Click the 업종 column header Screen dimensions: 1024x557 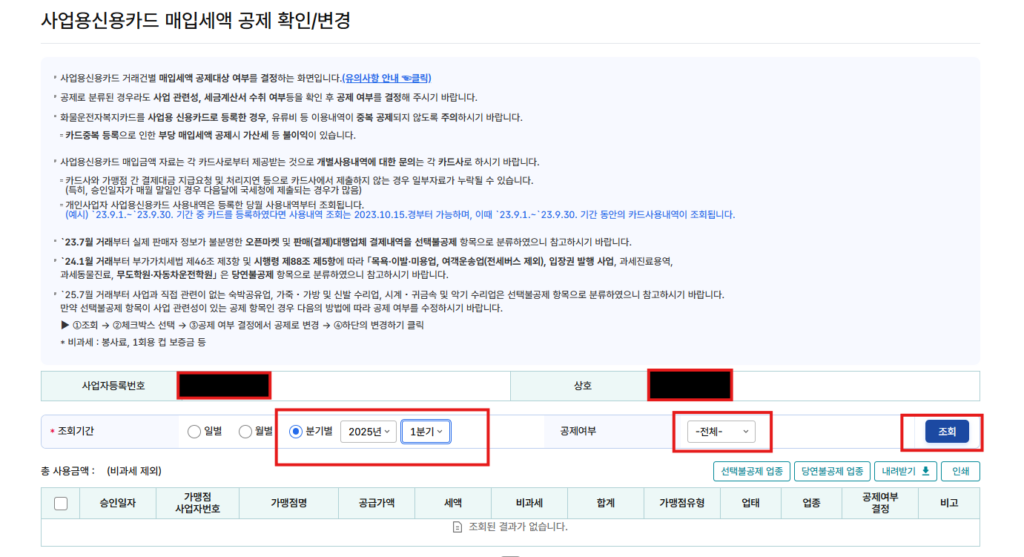click(811, 503)
